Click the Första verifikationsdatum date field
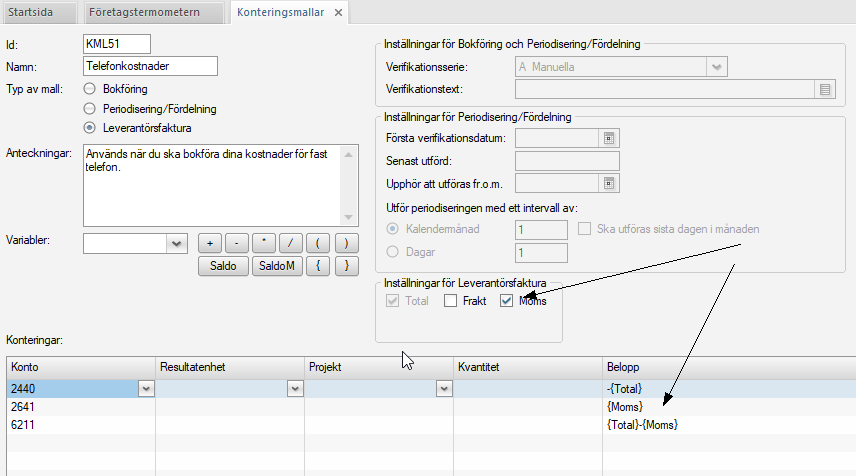 click(x=557, y=139)
